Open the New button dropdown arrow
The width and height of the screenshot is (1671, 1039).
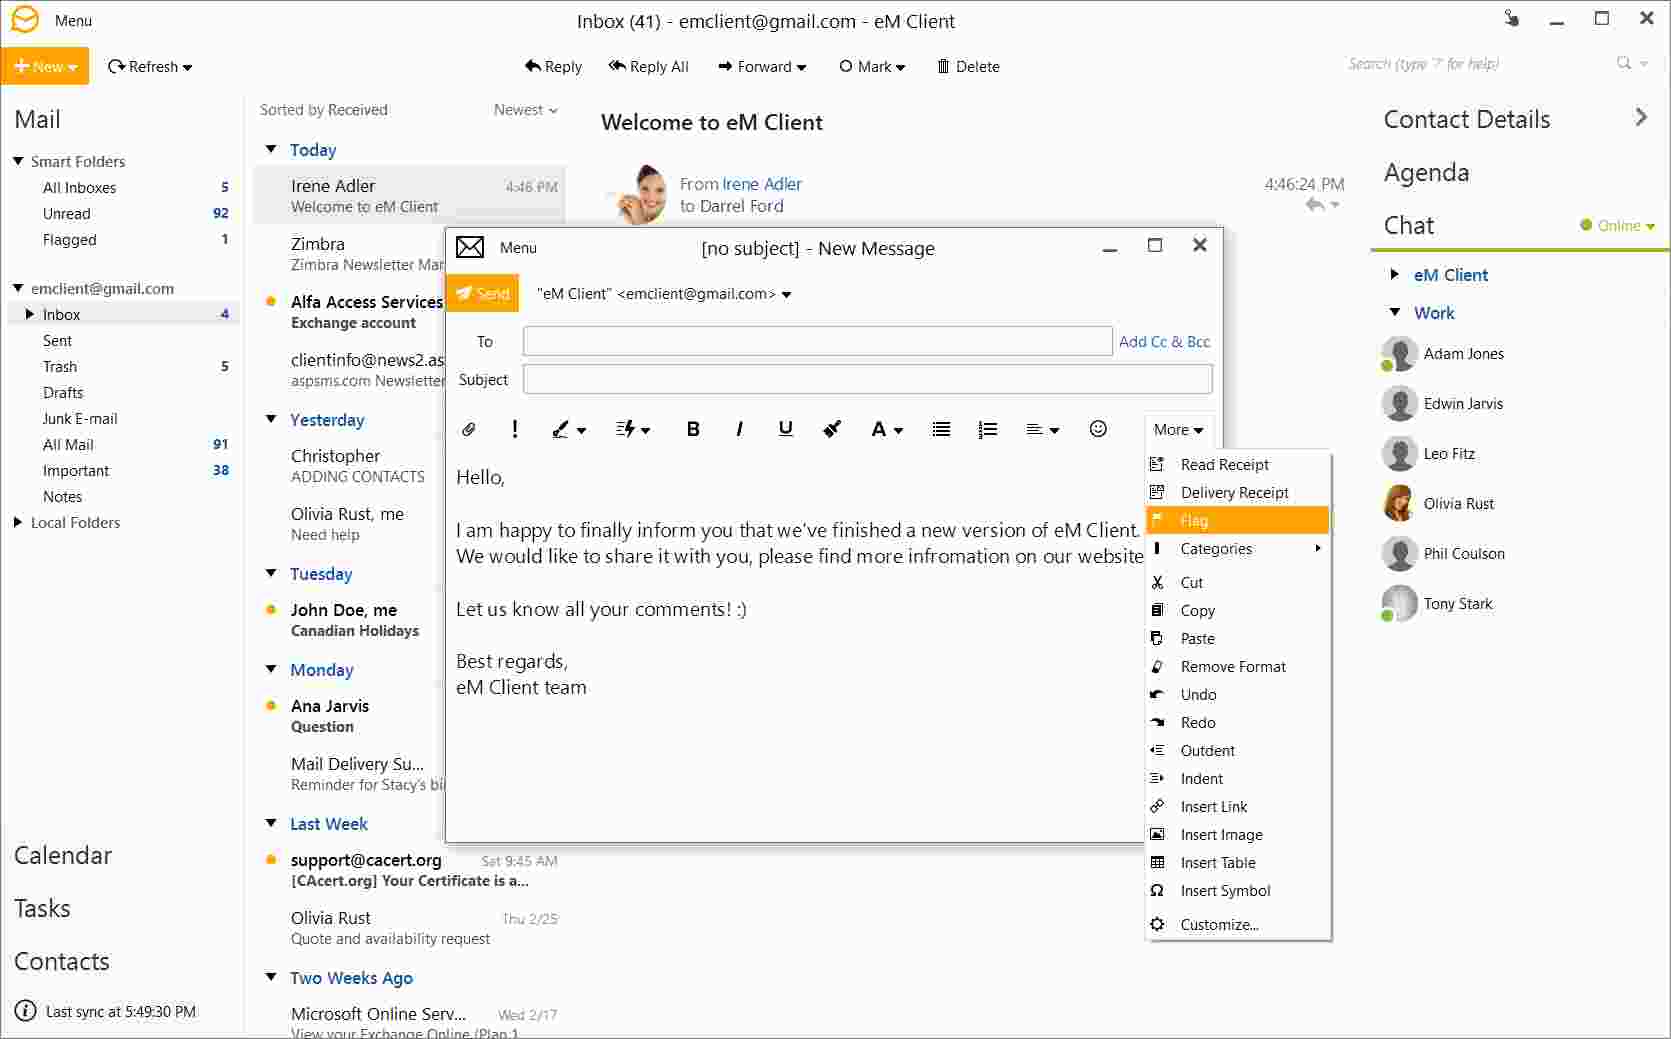pyautogui.click(x=72, y=67)
